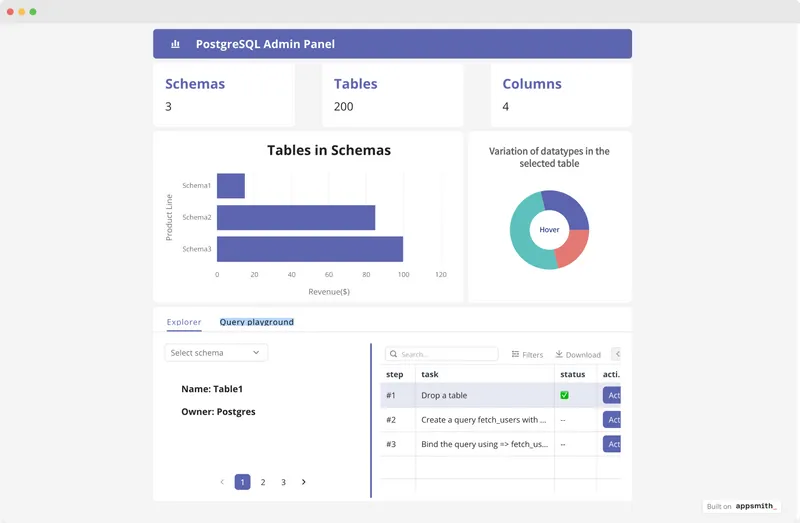Click the 'Tables in Schemas' chart title
This screenshot has height=523, width=800.
point(329,151)
